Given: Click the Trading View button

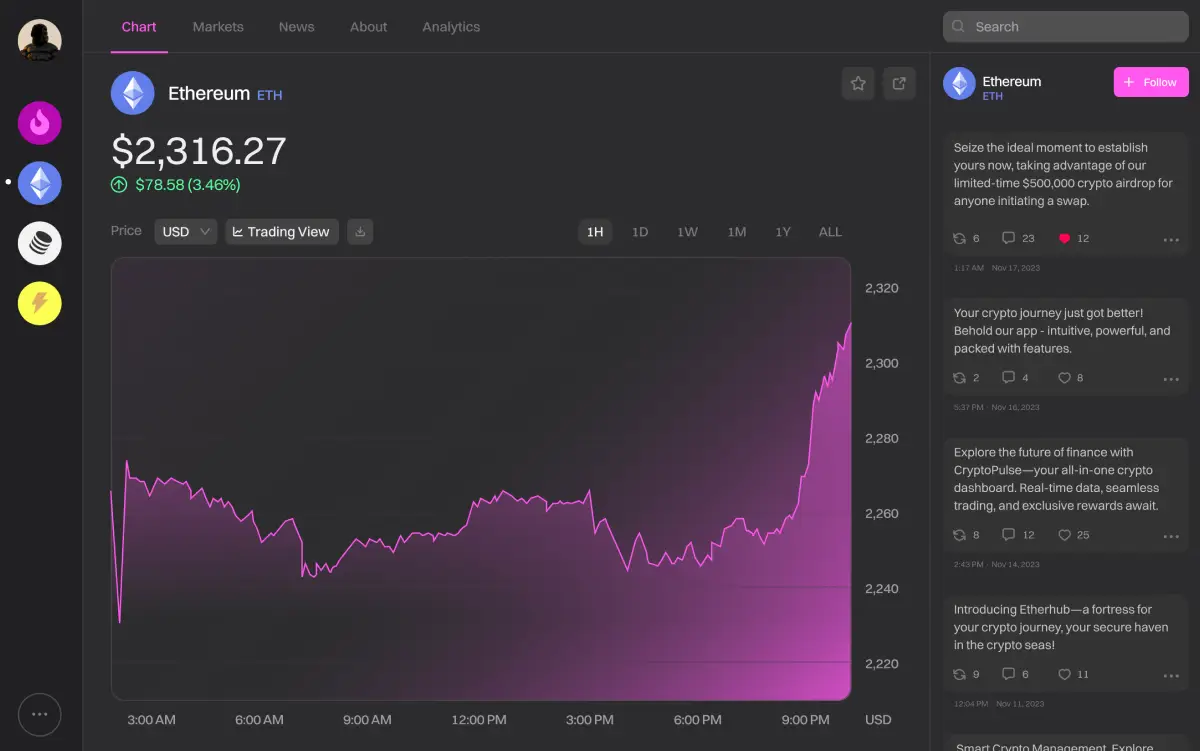Looking at the screenshot, I should (282, 232).
